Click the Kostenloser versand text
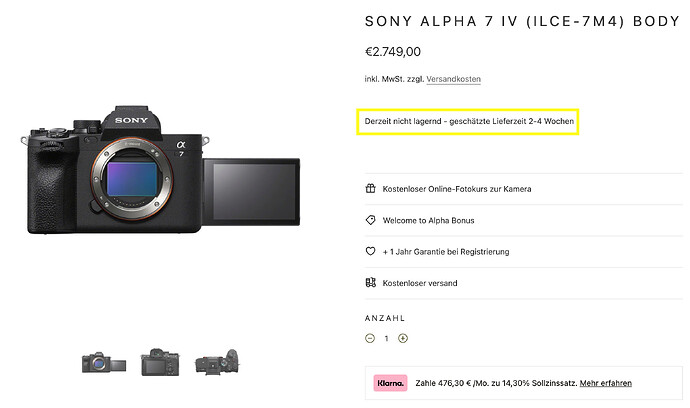 pyautogui.click(x=420, y=283)
